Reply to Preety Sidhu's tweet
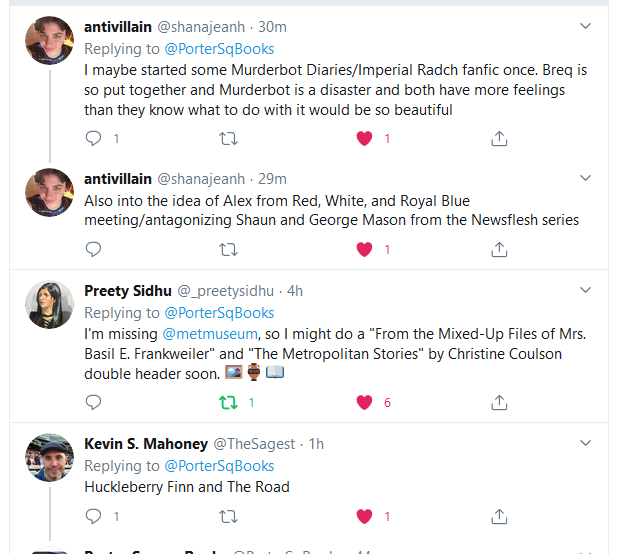The image size is (620, 554). pos(93,403)
